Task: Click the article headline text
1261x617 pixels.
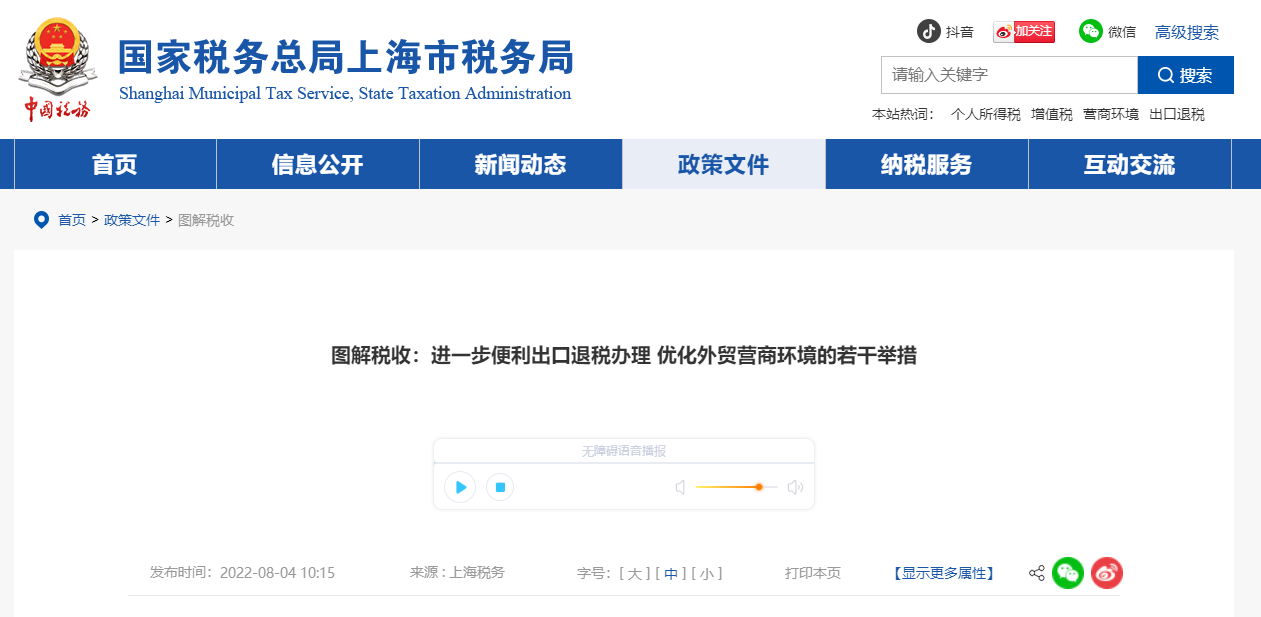Action: tap(624, 355)
